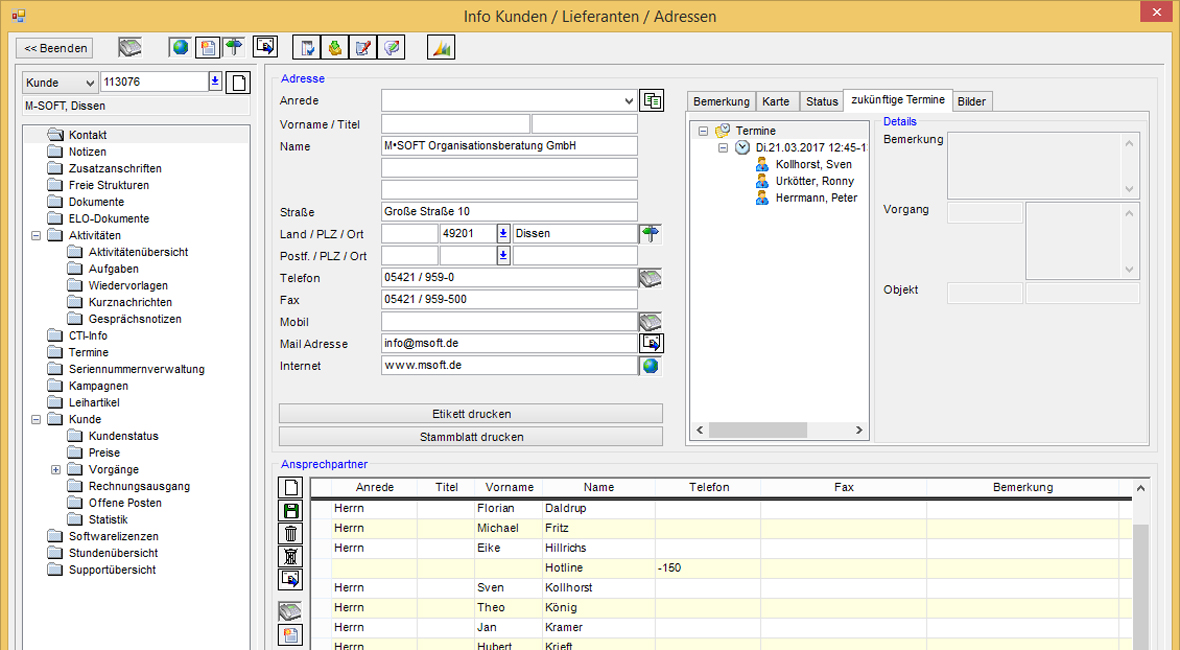Expand the Vorgänge tree node
Screen dimensions: 1180x650
[x=56, y=470]
